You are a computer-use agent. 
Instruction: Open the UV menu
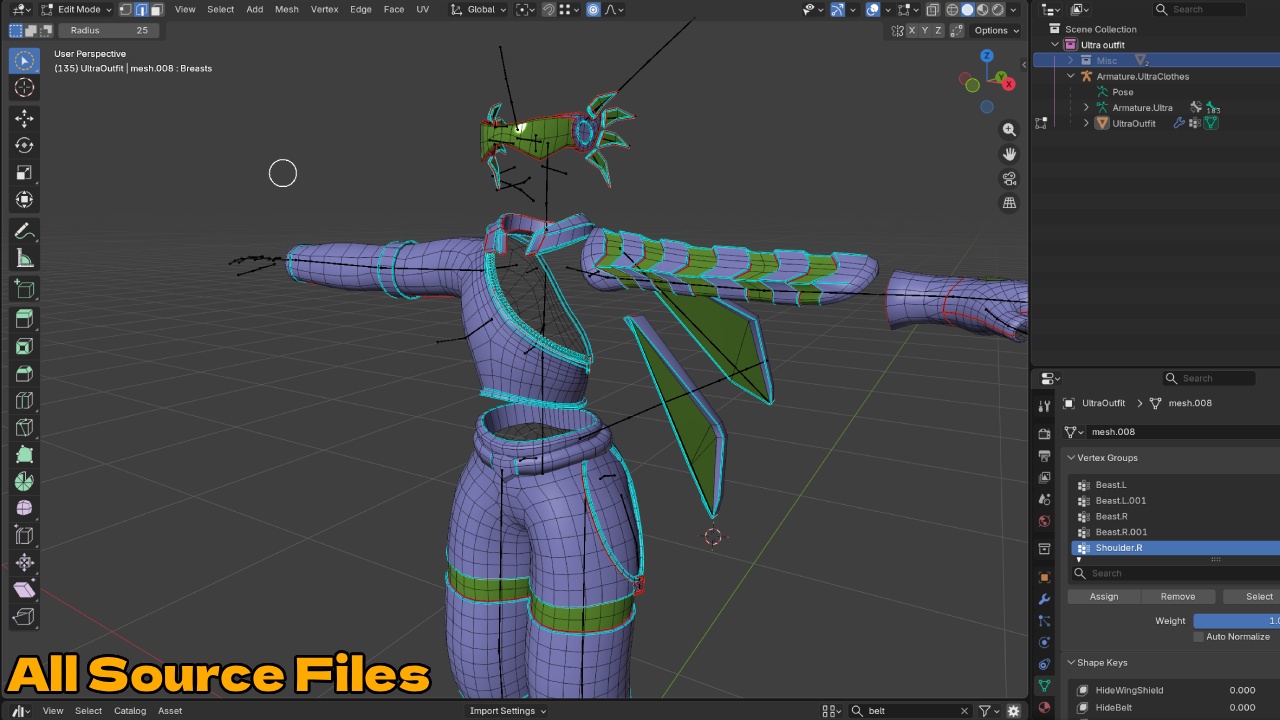click(x=422, y=9)
